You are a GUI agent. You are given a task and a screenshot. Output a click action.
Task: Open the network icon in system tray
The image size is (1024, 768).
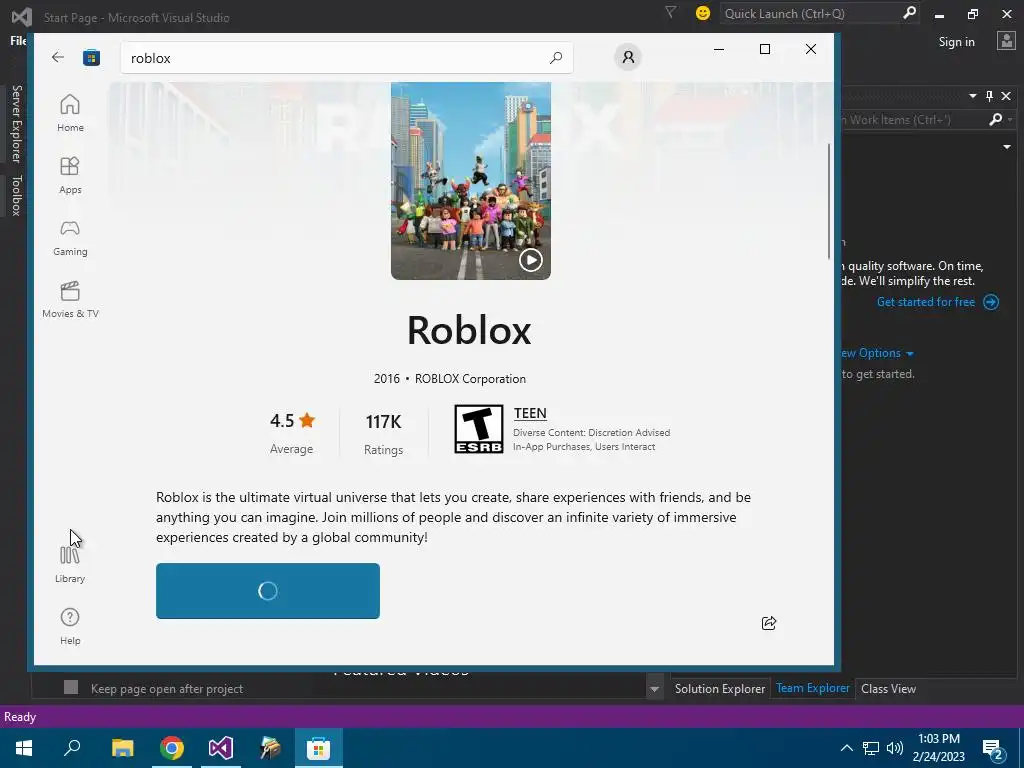tap(871, 748)
